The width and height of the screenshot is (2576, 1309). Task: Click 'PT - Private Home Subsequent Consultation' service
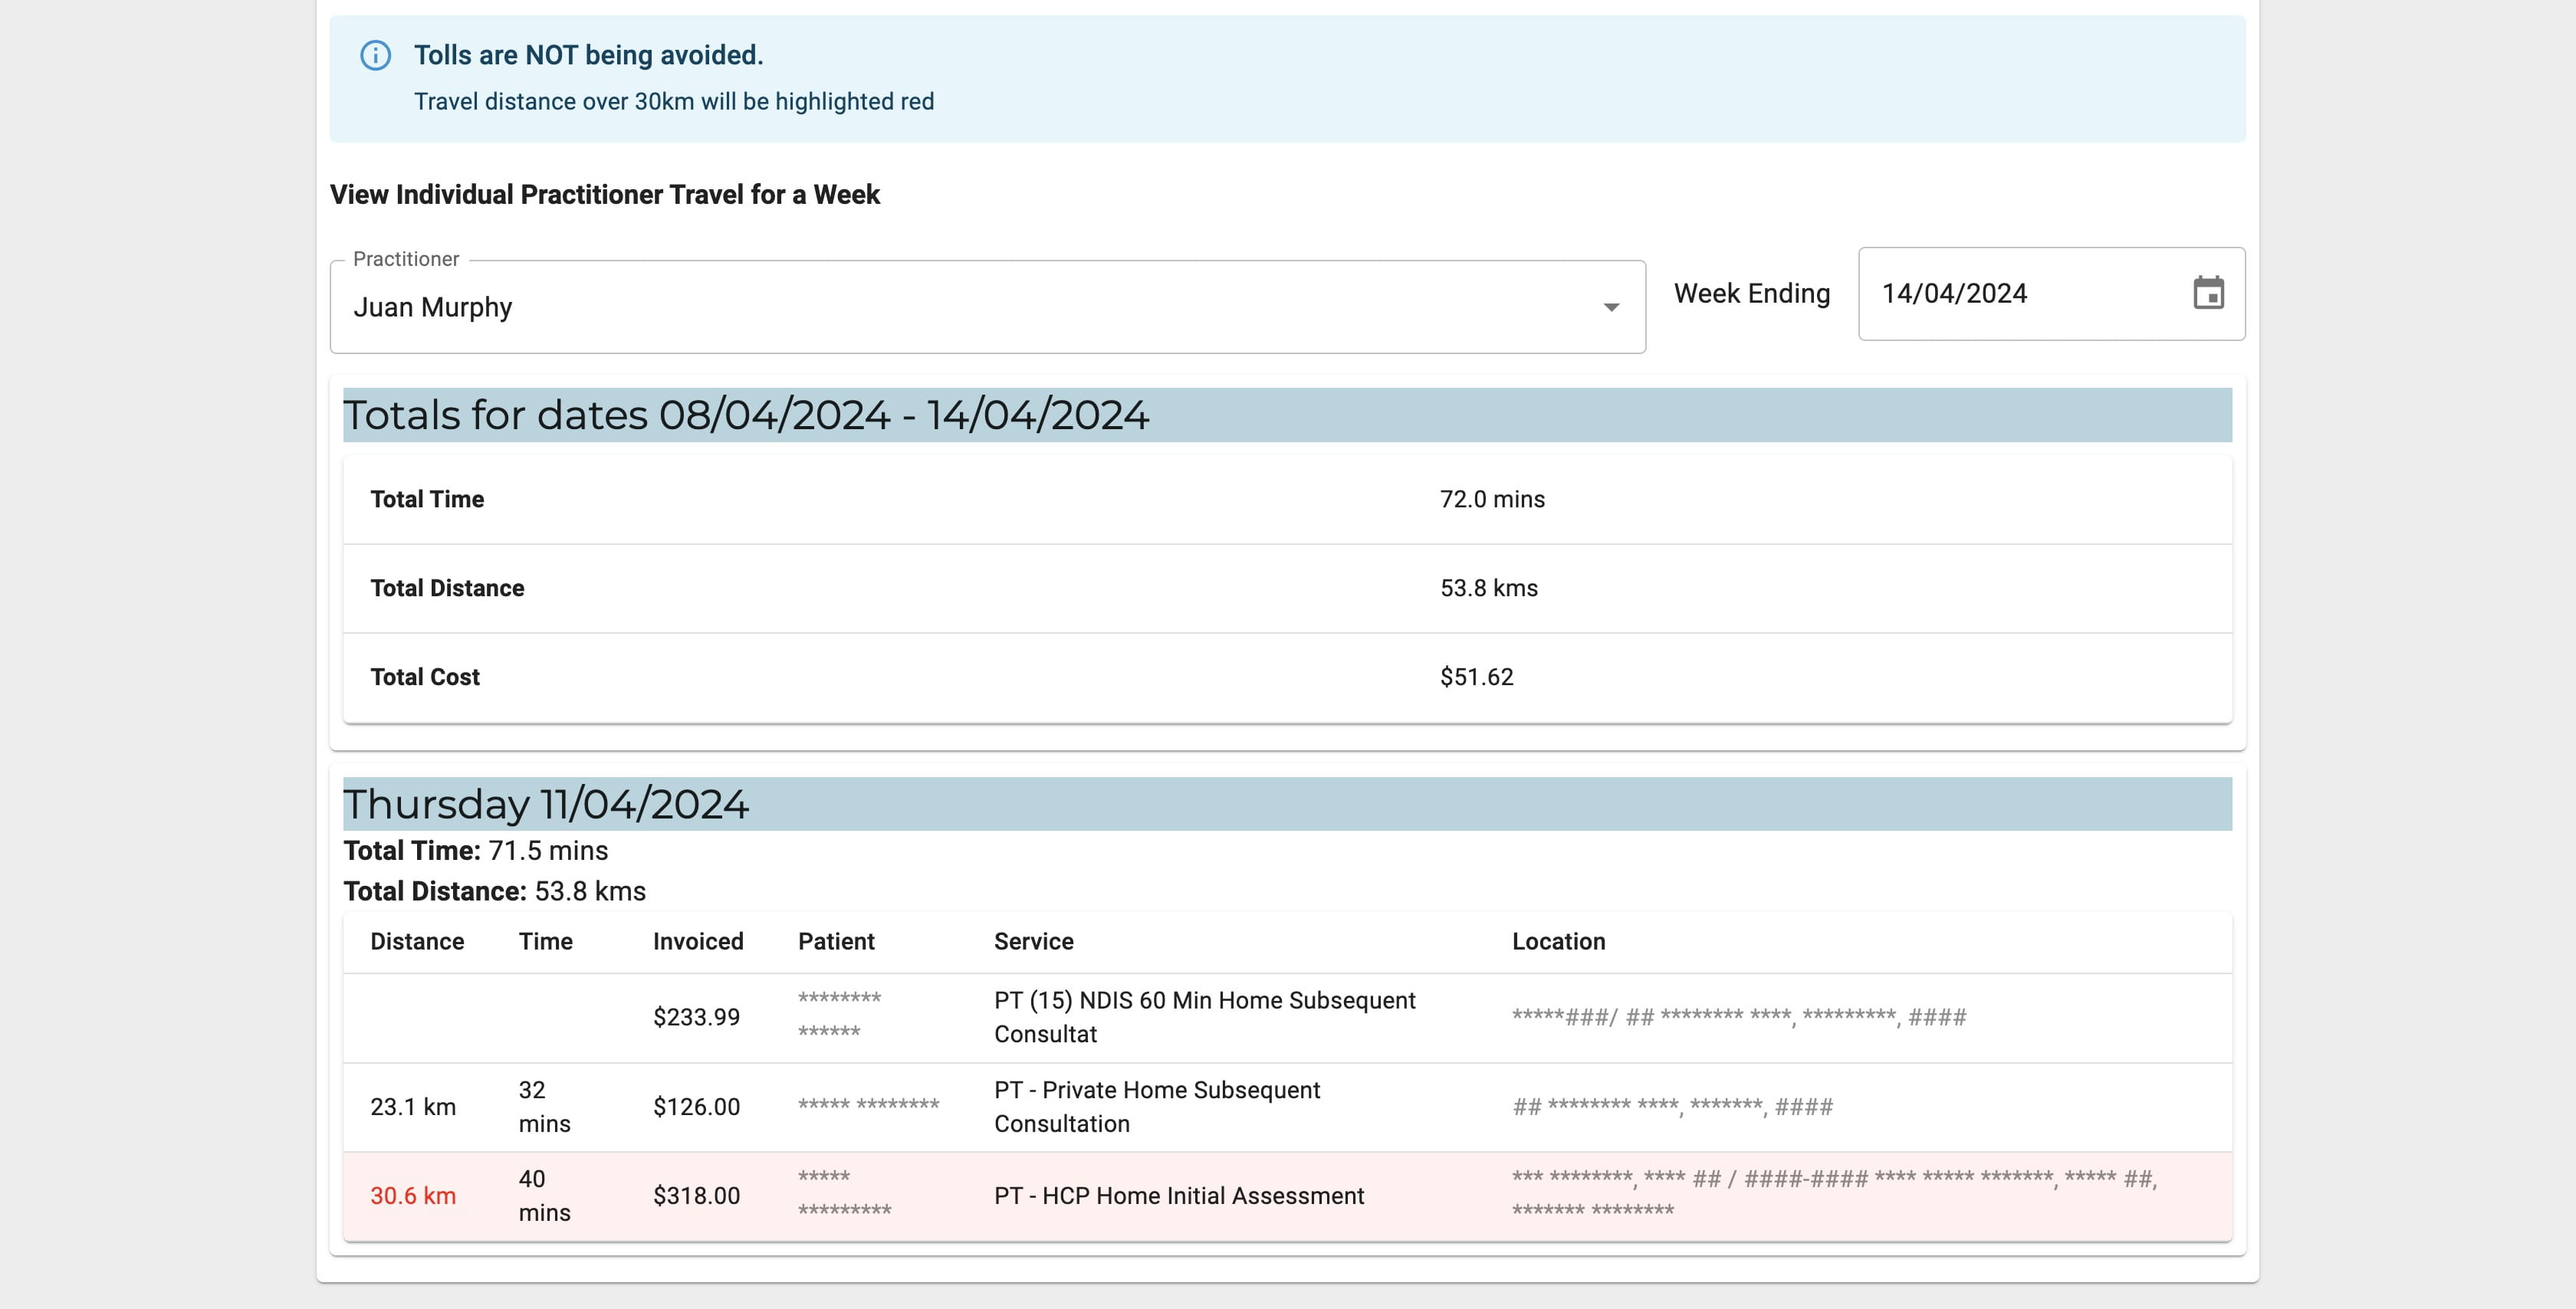click(x=1157, y=1107)
